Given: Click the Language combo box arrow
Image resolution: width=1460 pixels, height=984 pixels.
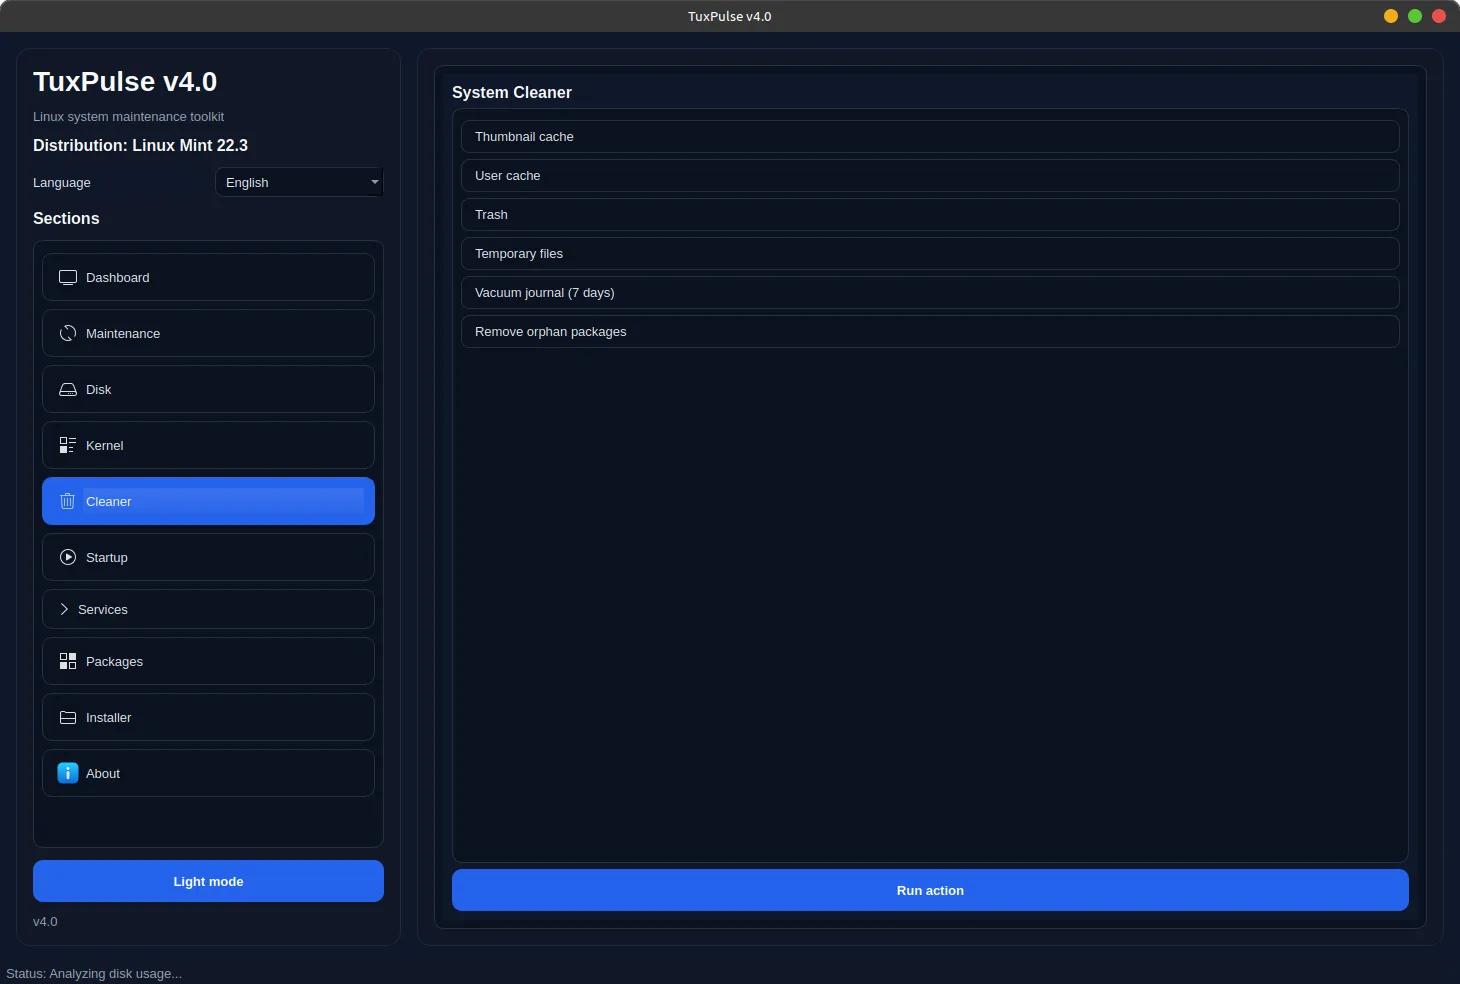Looking at the screenshot, I should [x=375, y=183].
